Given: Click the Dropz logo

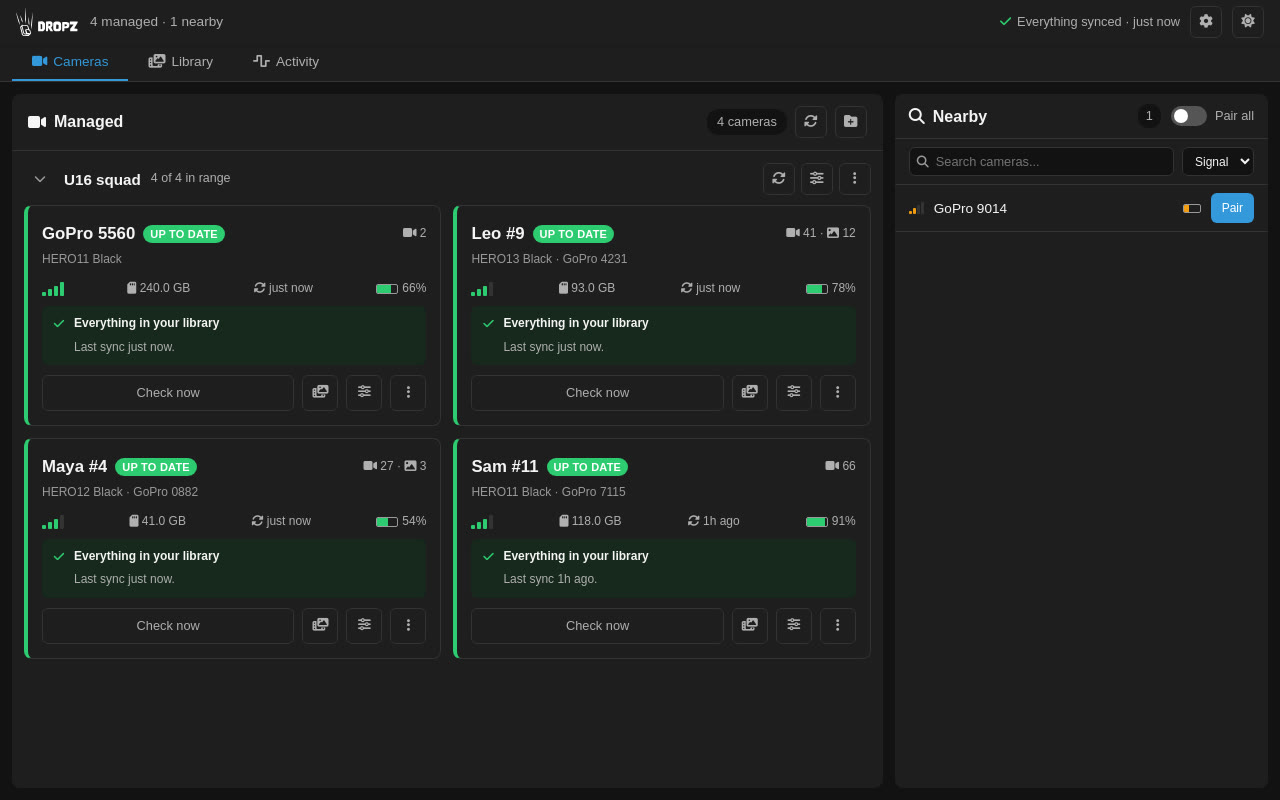Looking at the screenshot, I should pyautogui.click(x=47, y=22).
